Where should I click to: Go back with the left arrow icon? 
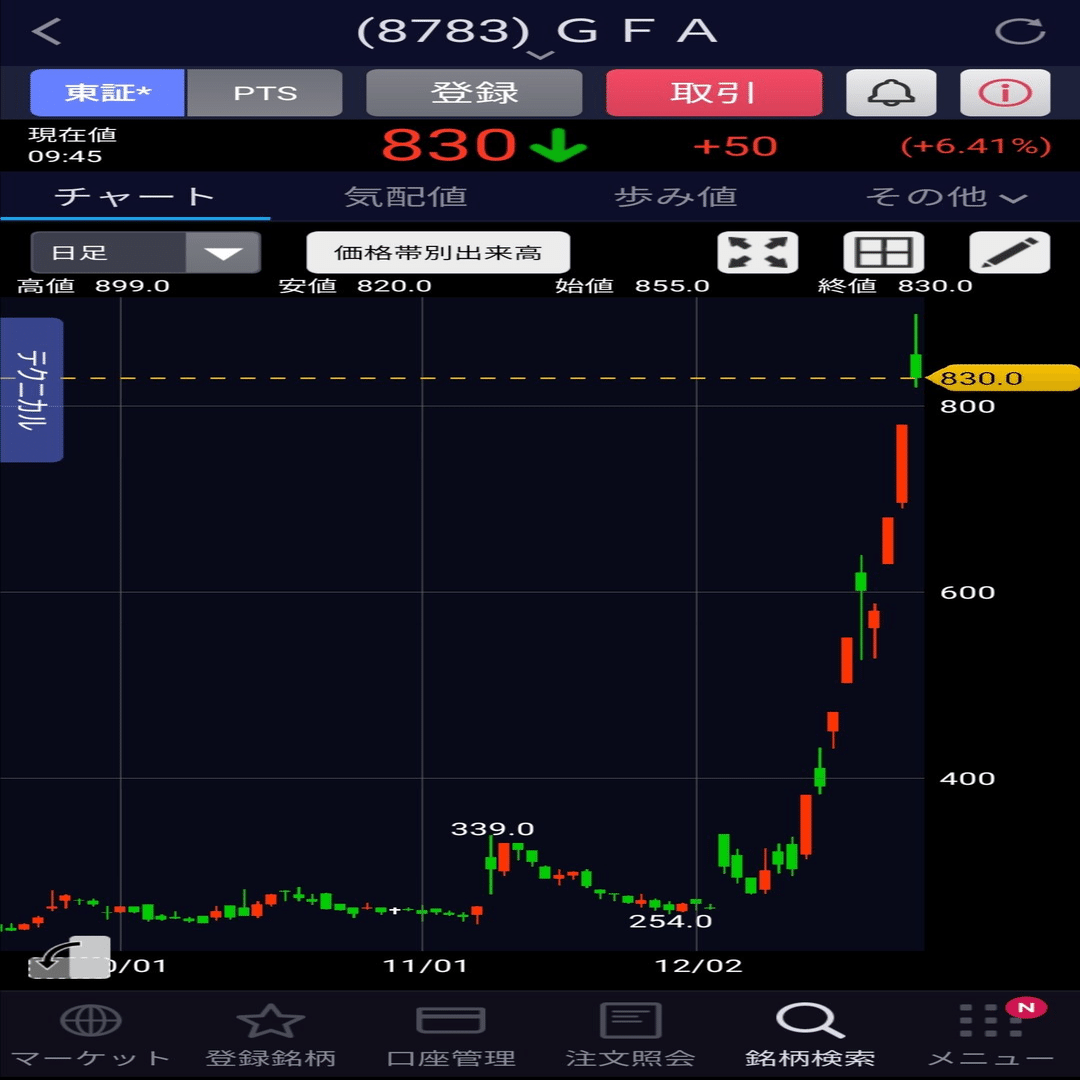[47, 31]
